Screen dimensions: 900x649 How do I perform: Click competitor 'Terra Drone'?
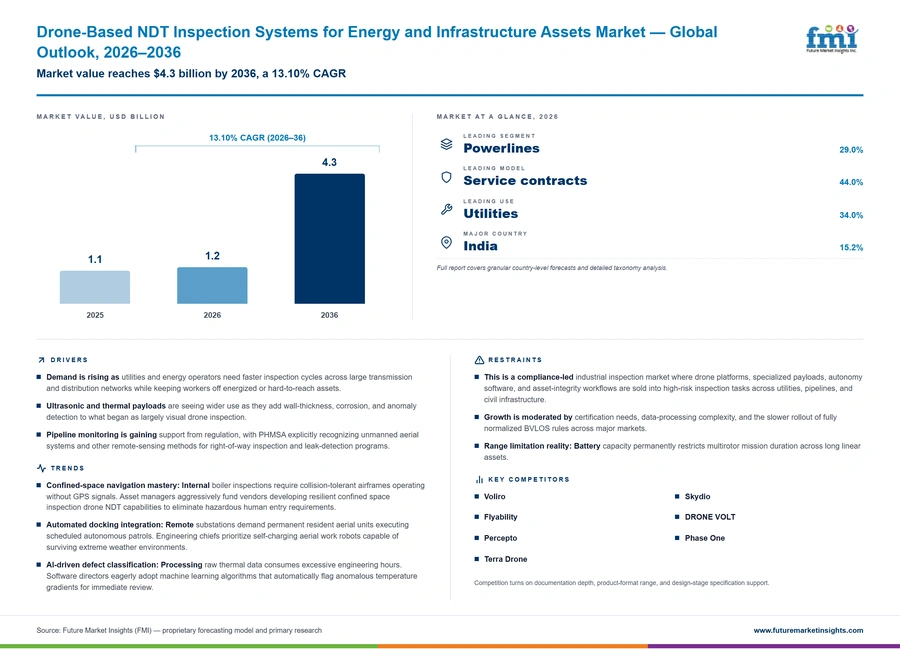click(505, 559)
